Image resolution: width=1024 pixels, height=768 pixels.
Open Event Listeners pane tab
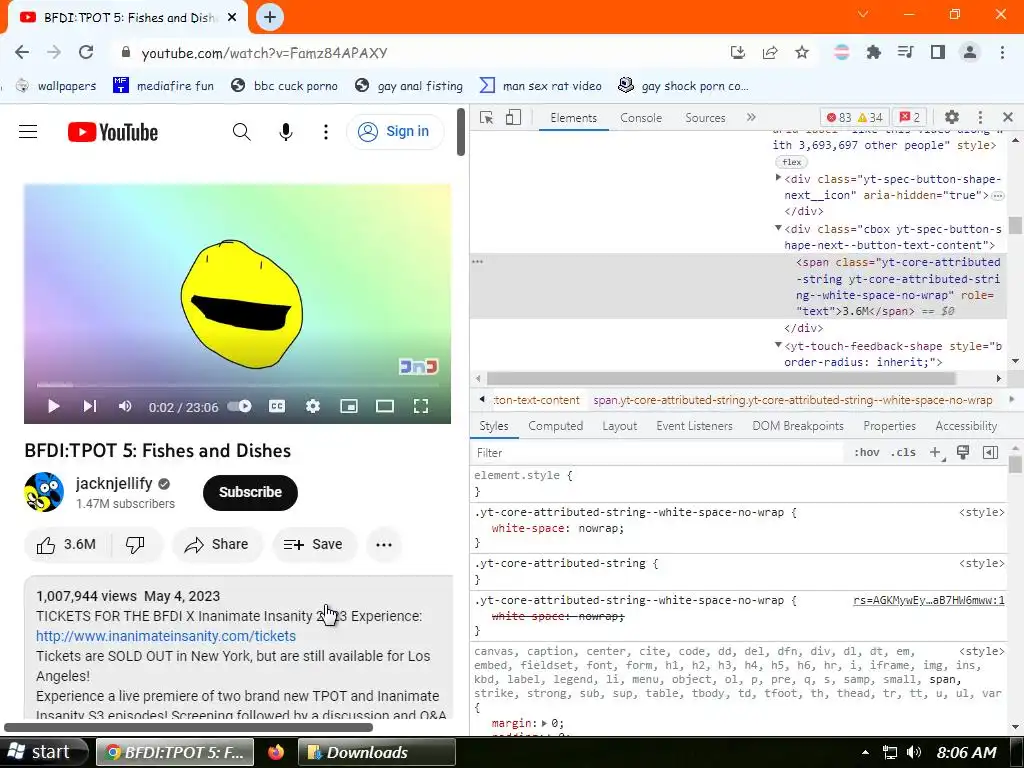click(x=694, y=426)
